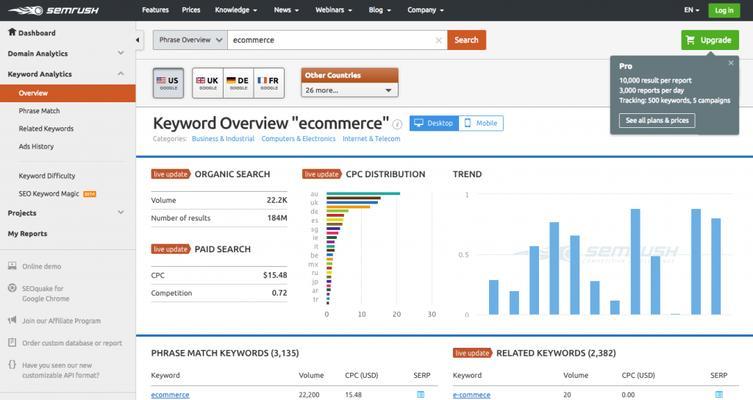Click the orange Search button

[466, 40]
